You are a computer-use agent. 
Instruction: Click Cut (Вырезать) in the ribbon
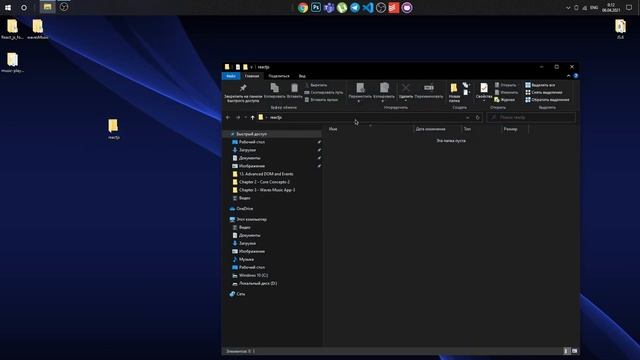tap(316, 85)
